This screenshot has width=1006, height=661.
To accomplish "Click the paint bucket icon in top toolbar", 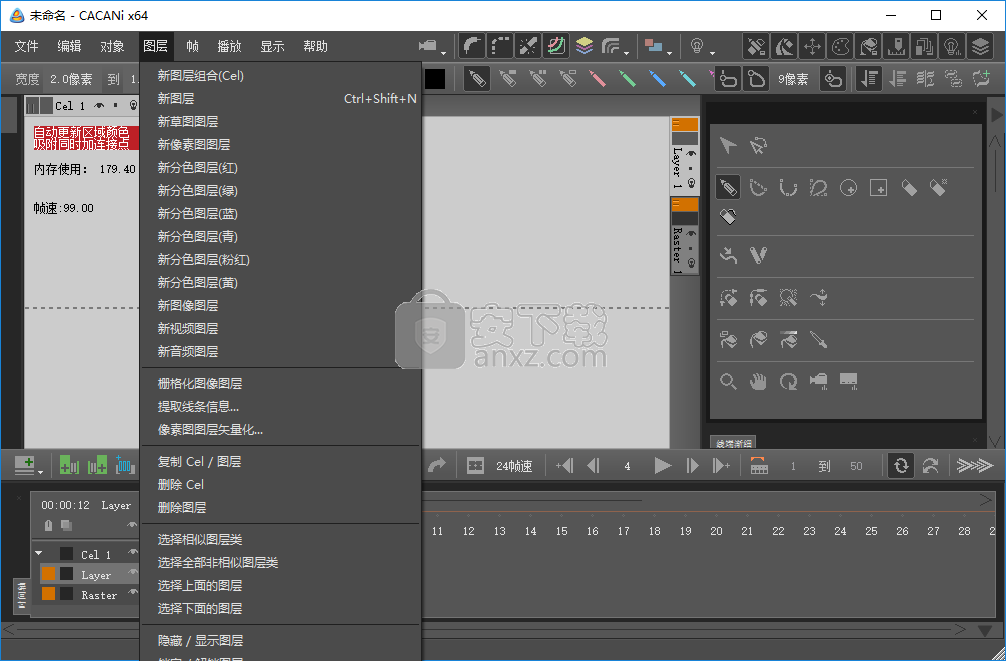I will point(868,46).
